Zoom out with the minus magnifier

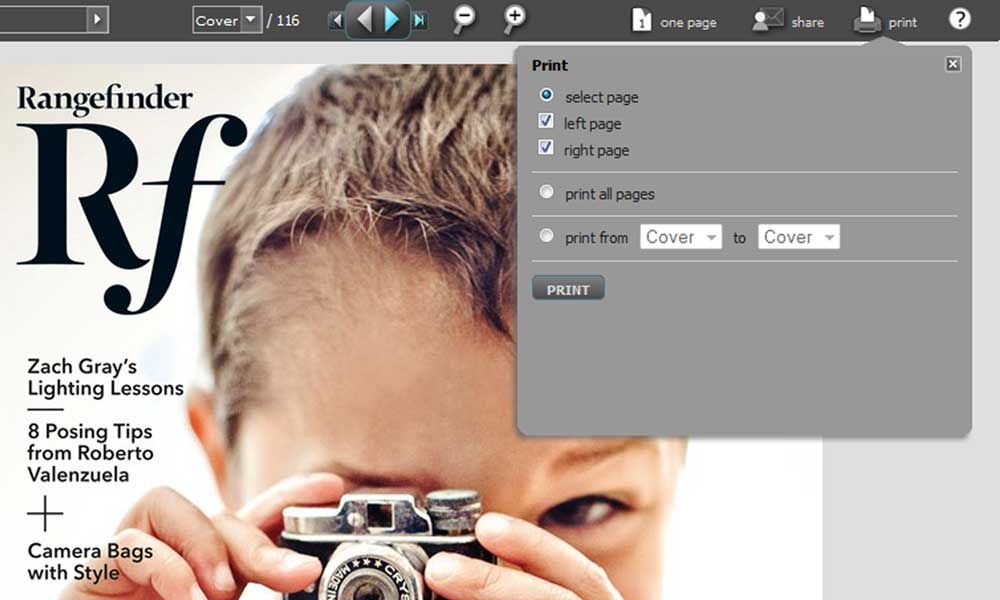click(x=464, y=19)
